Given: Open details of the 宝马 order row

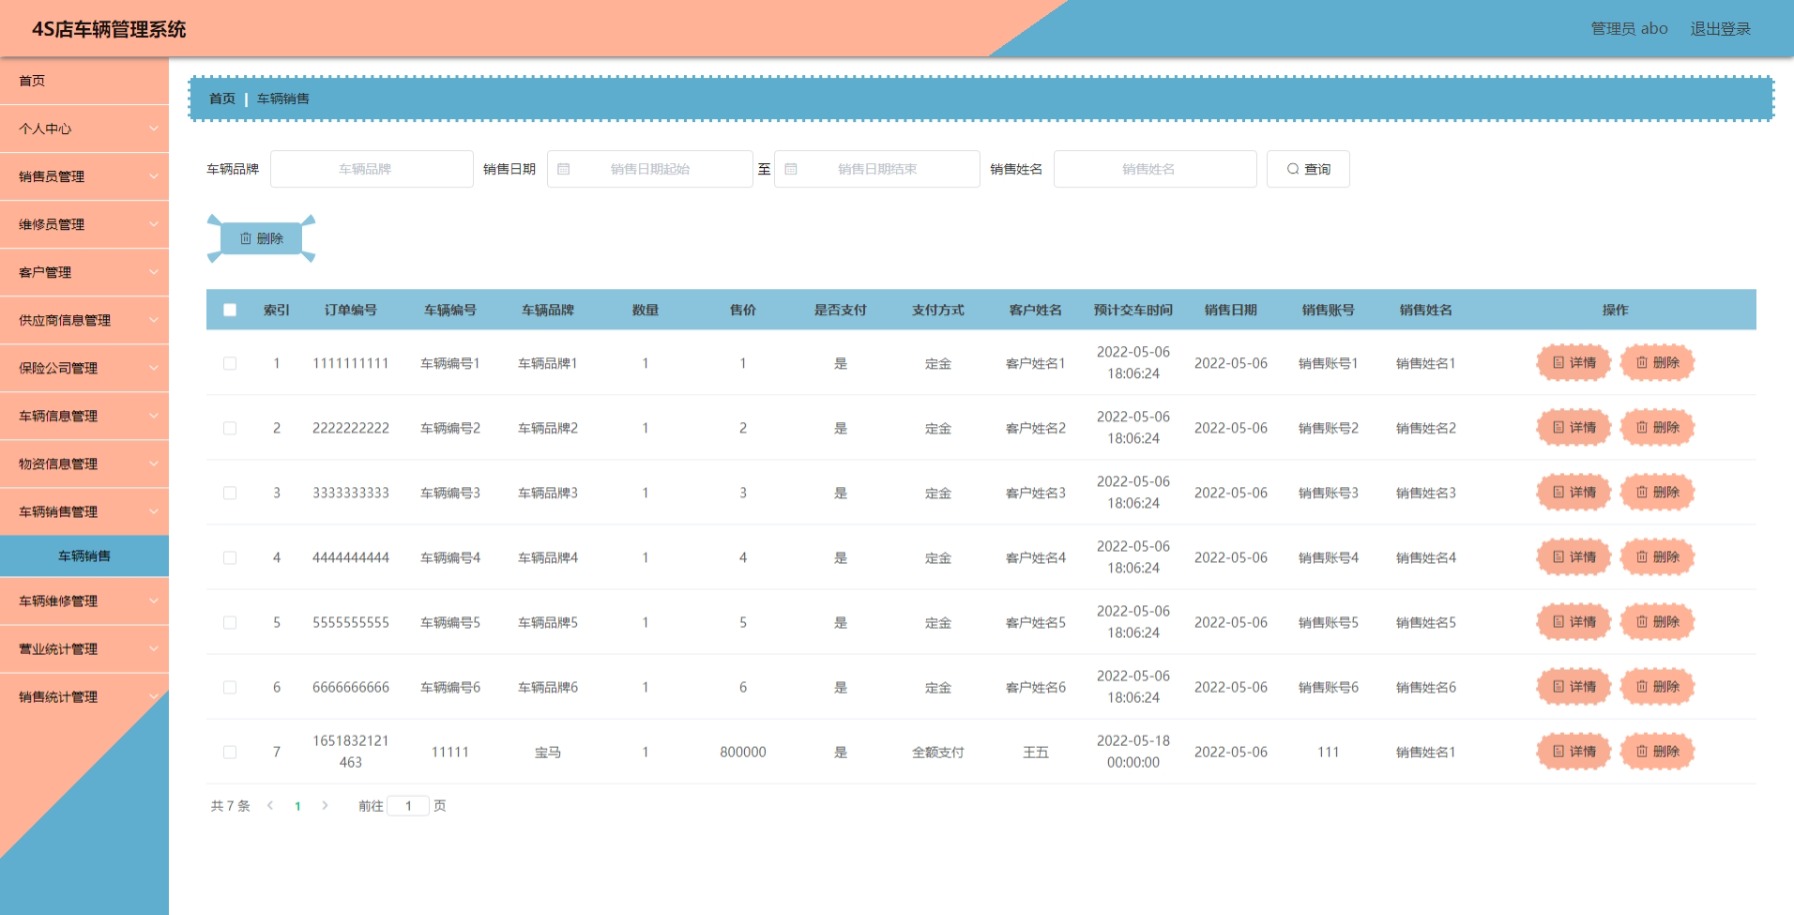Looking at the screenshot, I should pos(1573,752).
